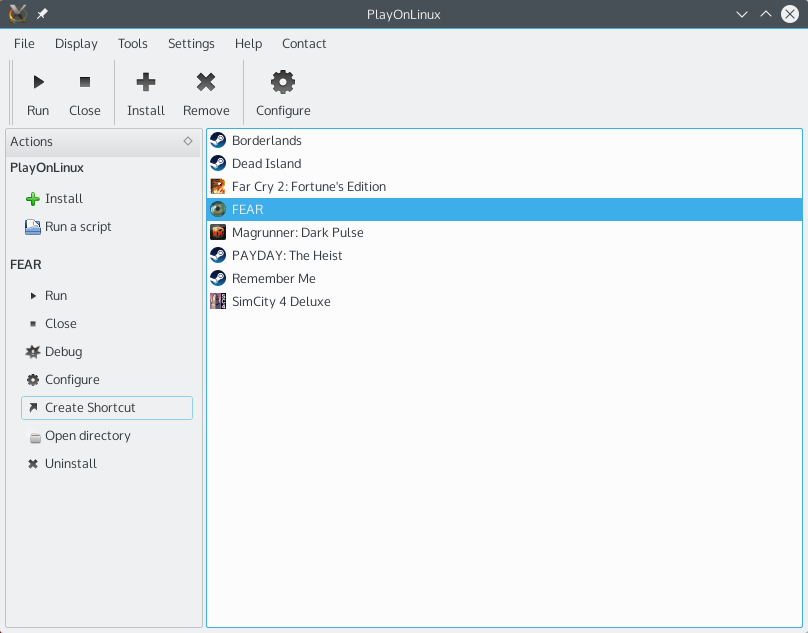Open the Tools menu
This screenshot has width=808, height=633.
[132, 44]
